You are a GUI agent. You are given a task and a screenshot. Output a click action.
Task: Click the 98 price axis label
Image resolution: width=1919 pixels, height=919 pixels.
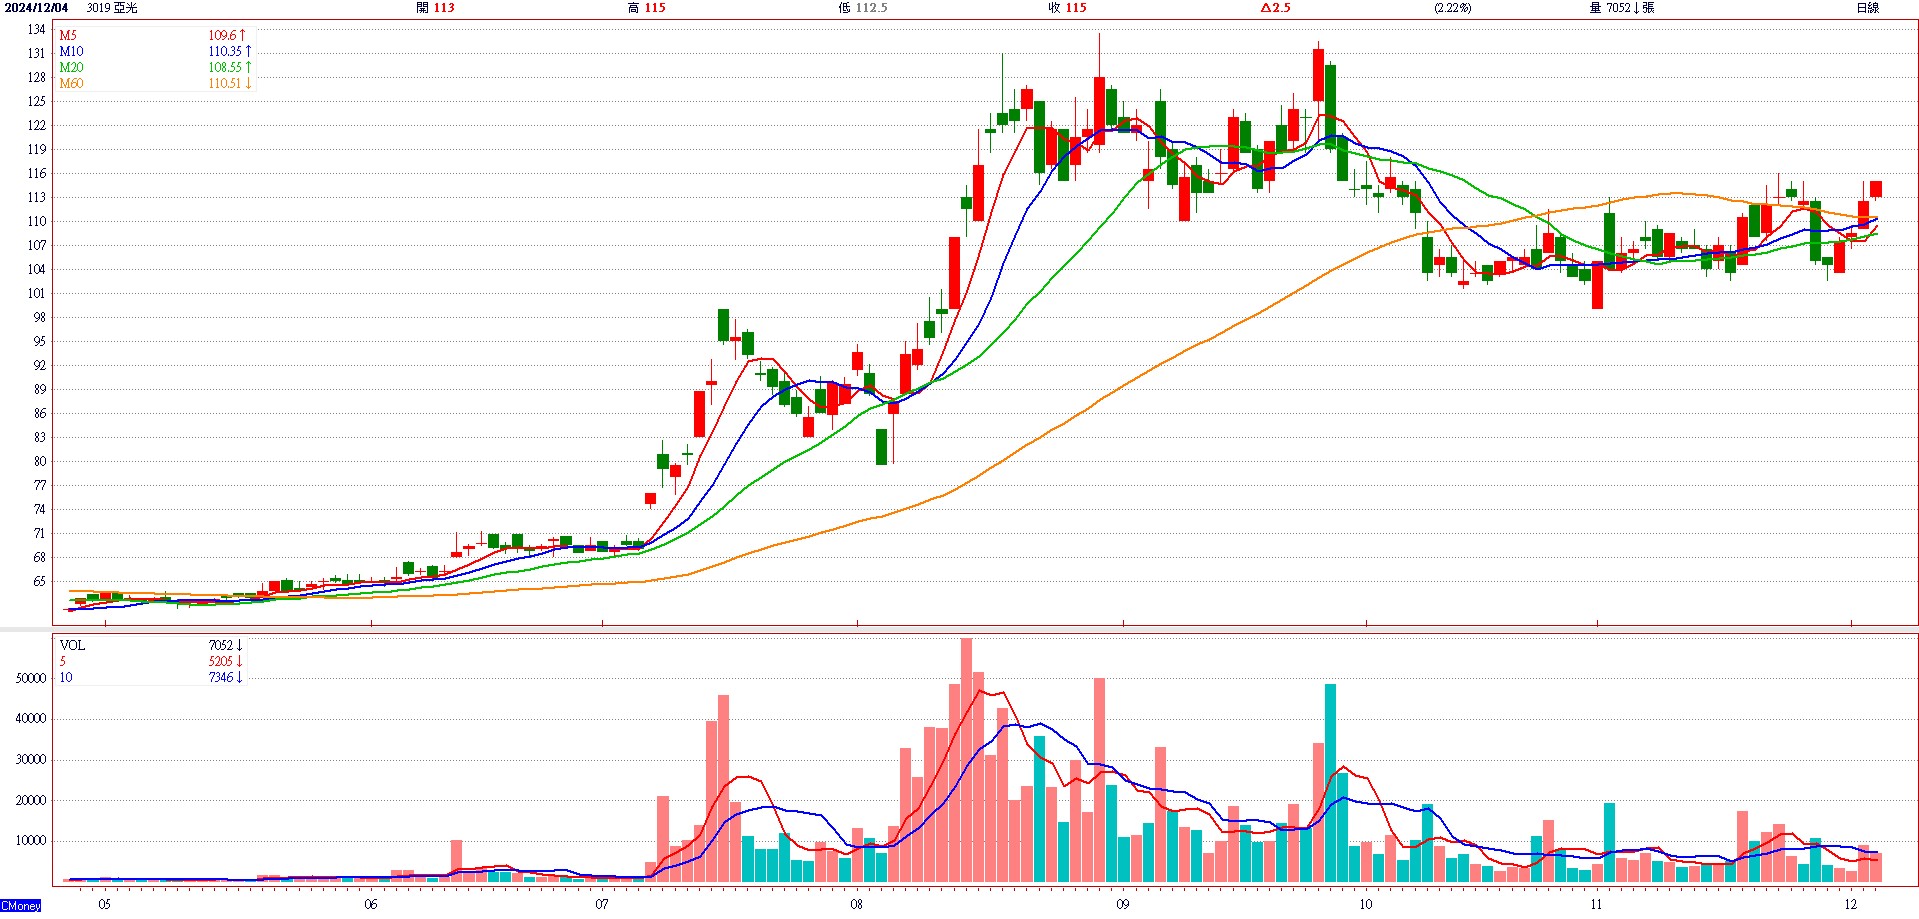point(39,317)
